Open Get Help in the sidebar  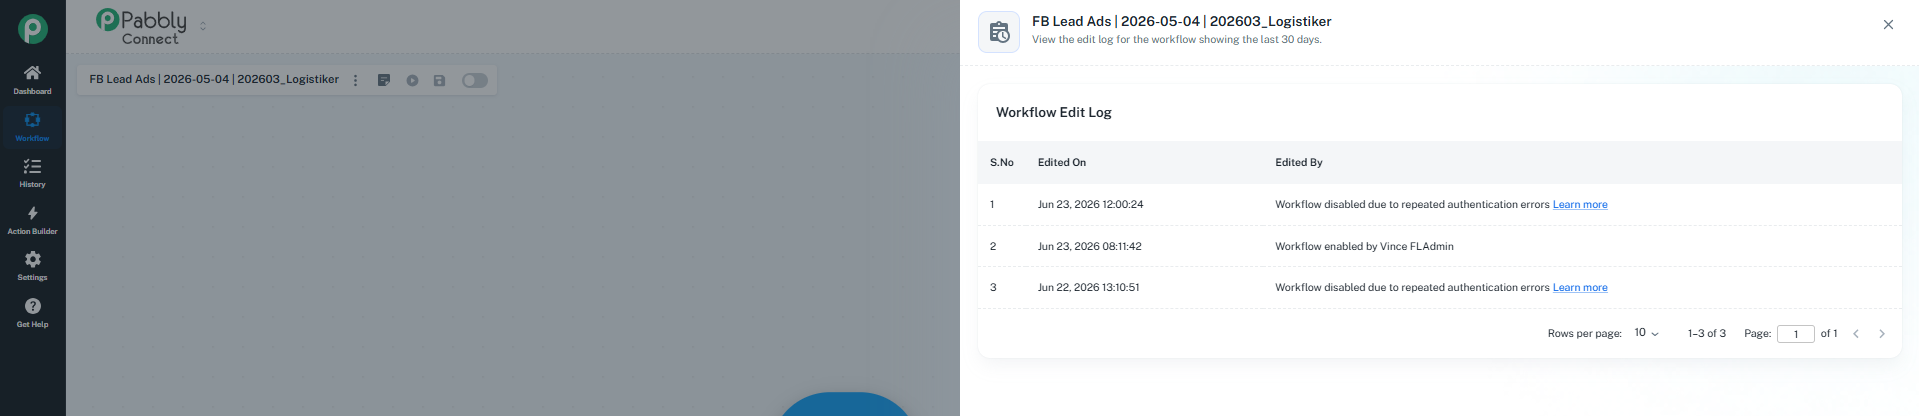click(x=32, y=313)
